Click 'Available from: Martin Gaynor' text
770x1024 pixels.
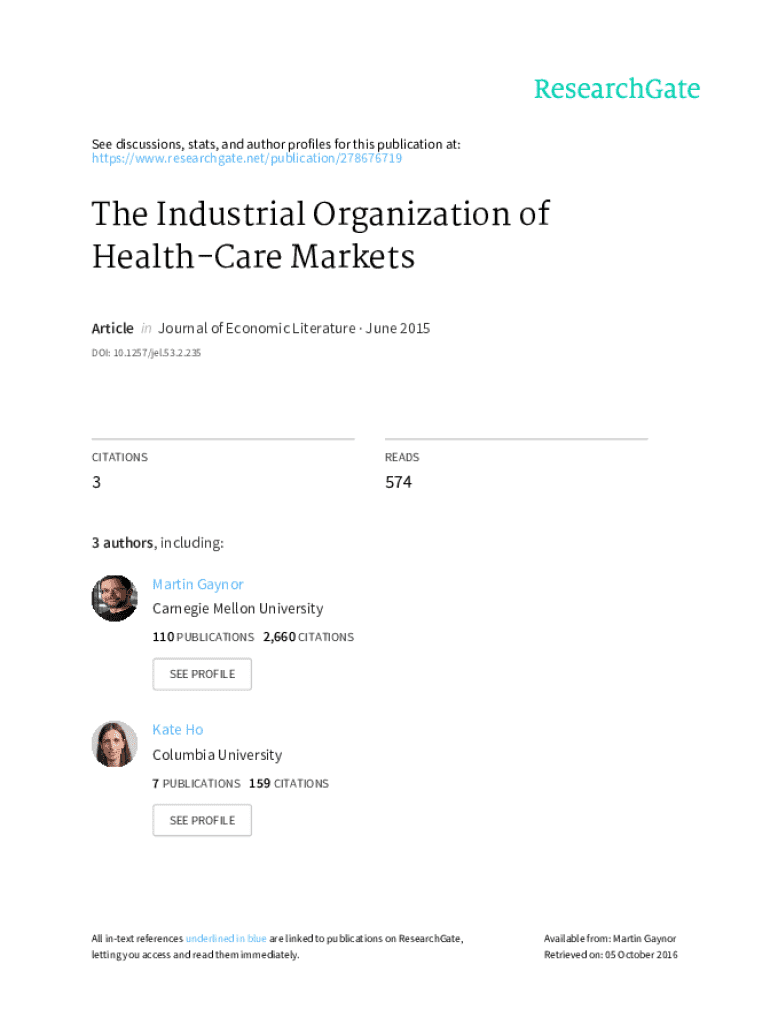610,939
